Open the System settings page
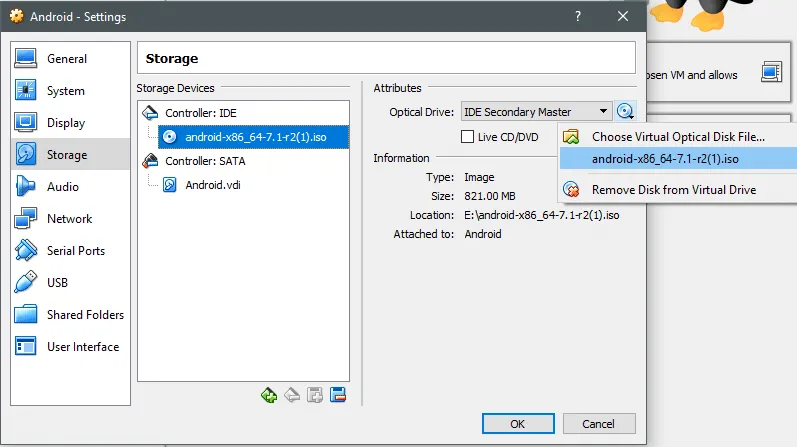Screen dimensions: 797x447 pyautogui.click(x=65, y=91)
